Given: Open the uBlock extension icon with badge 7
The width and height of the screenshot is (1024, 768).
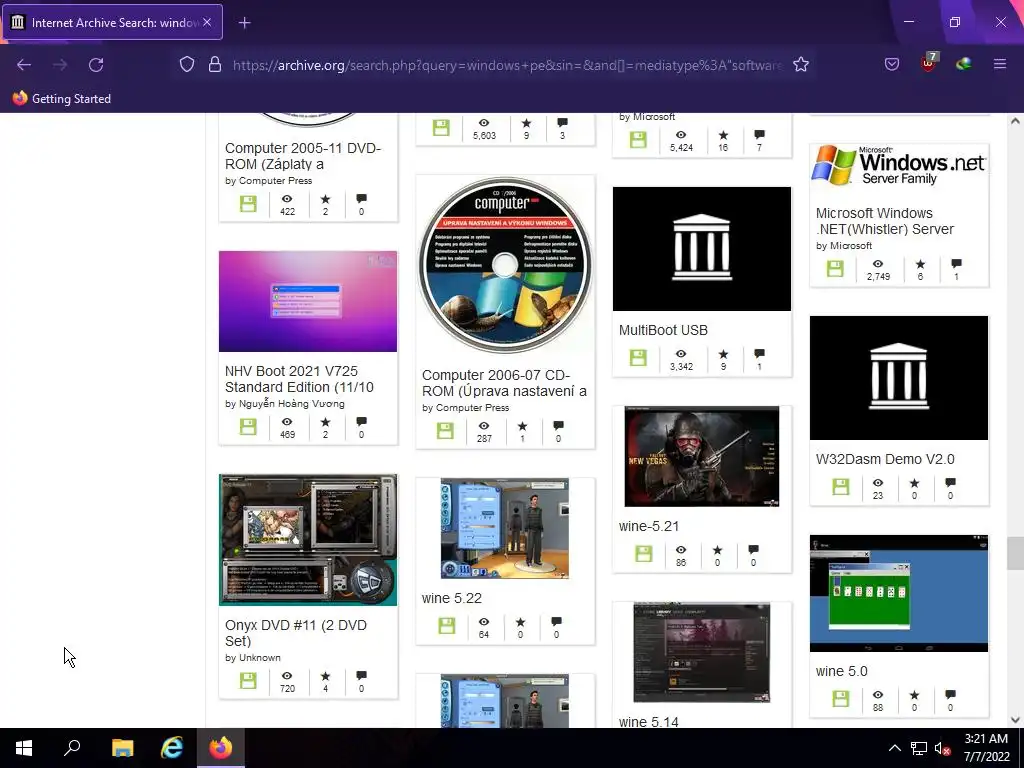Looking at the screenshot, I should tap(928, 63).
